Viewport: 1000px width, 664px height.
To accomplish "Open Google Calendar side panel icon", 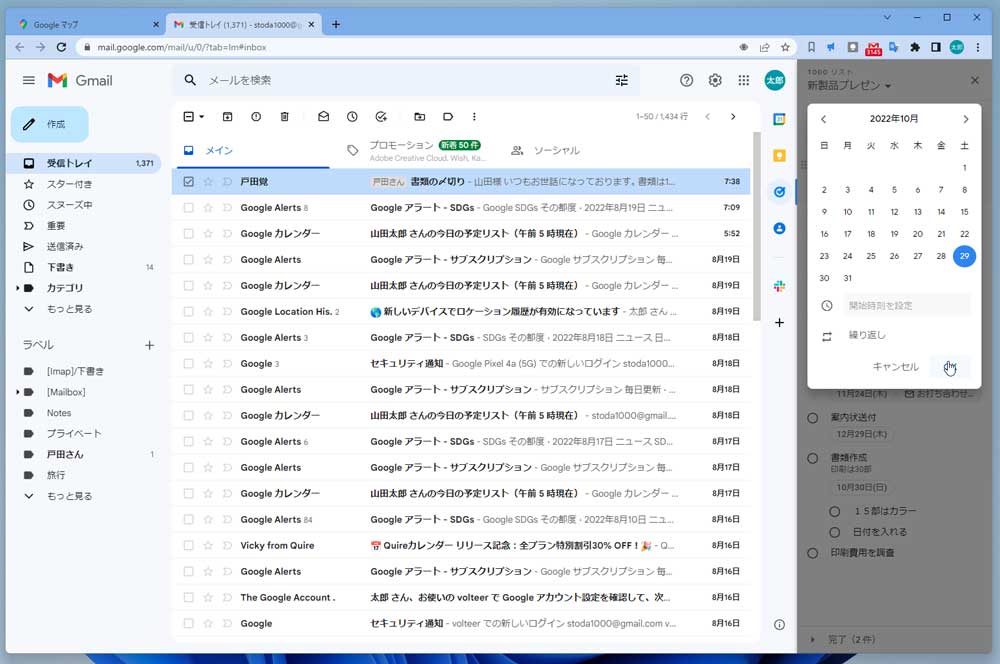I will (779, 119).
